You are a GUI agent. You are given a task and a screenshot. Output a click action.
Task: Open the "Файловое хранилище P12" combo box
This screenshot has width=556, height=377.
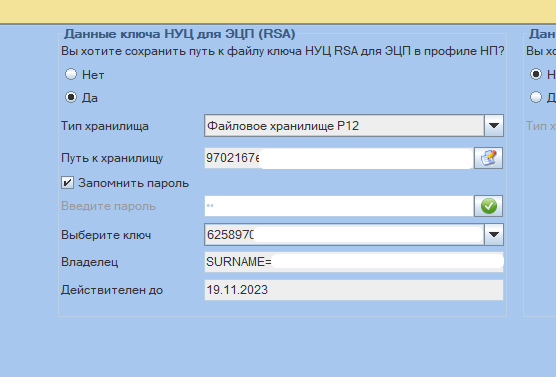click(x=354, y=126)
